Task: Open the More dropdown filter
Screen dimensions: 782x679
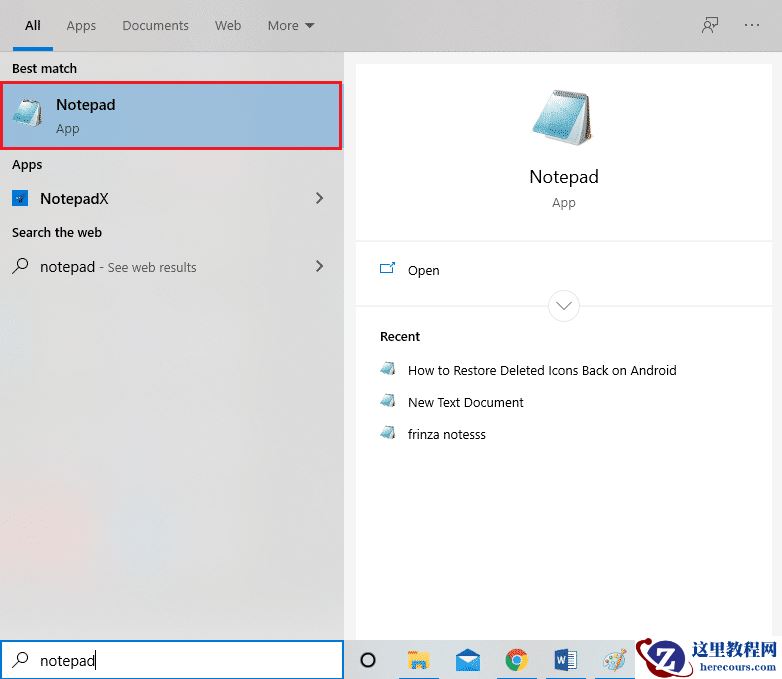Action: point(291,25)
